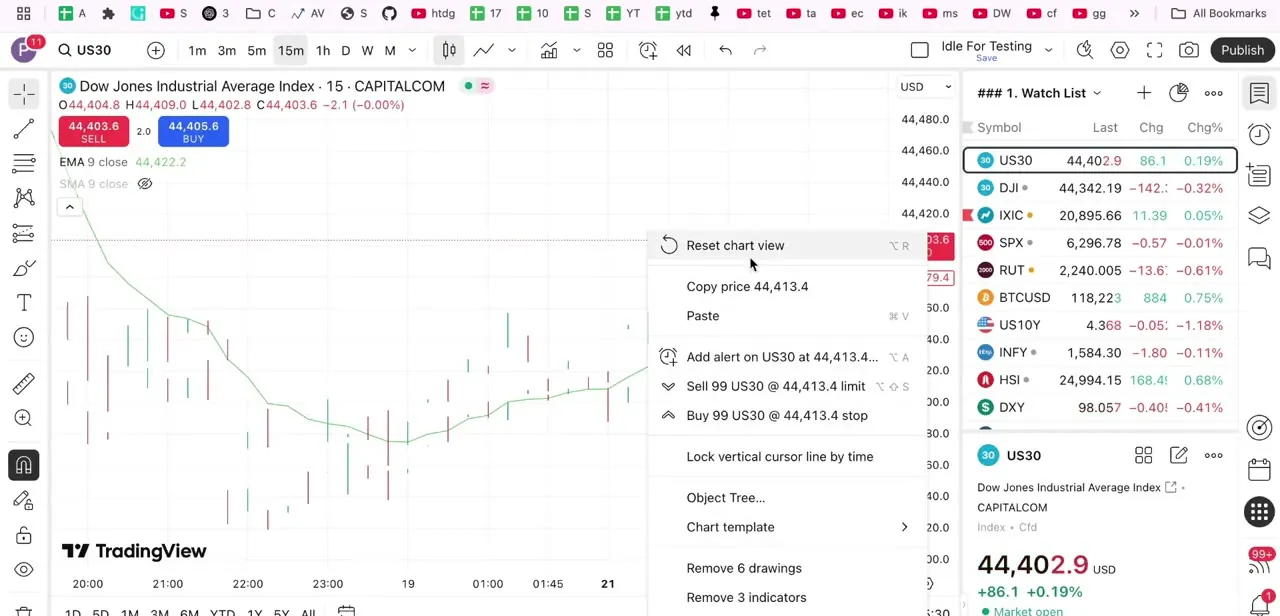Create an alert with the clock icon

click(648, 50)
